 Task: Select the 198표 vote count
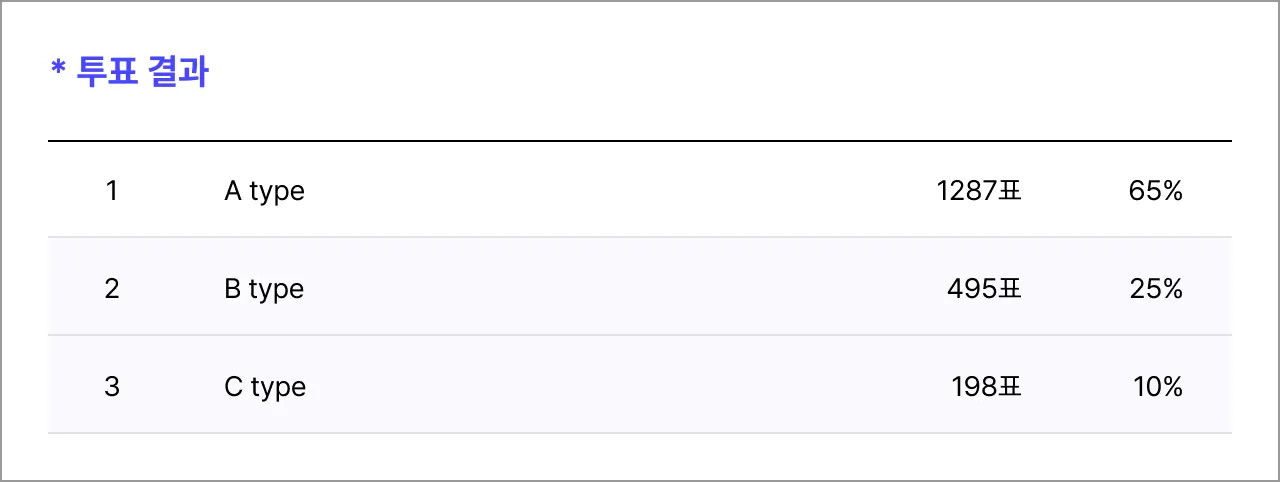coord(986,386)
